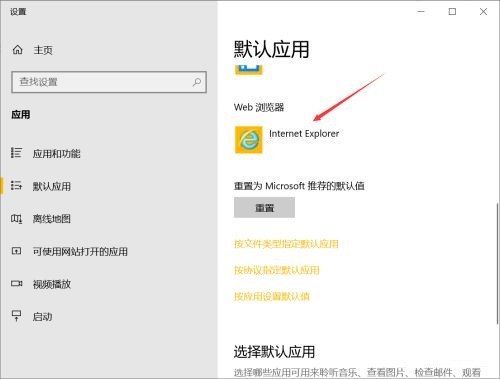Go to 主页 in the sidebar
500x379 pixels.
pyautogui.click(x=43, y=50)
